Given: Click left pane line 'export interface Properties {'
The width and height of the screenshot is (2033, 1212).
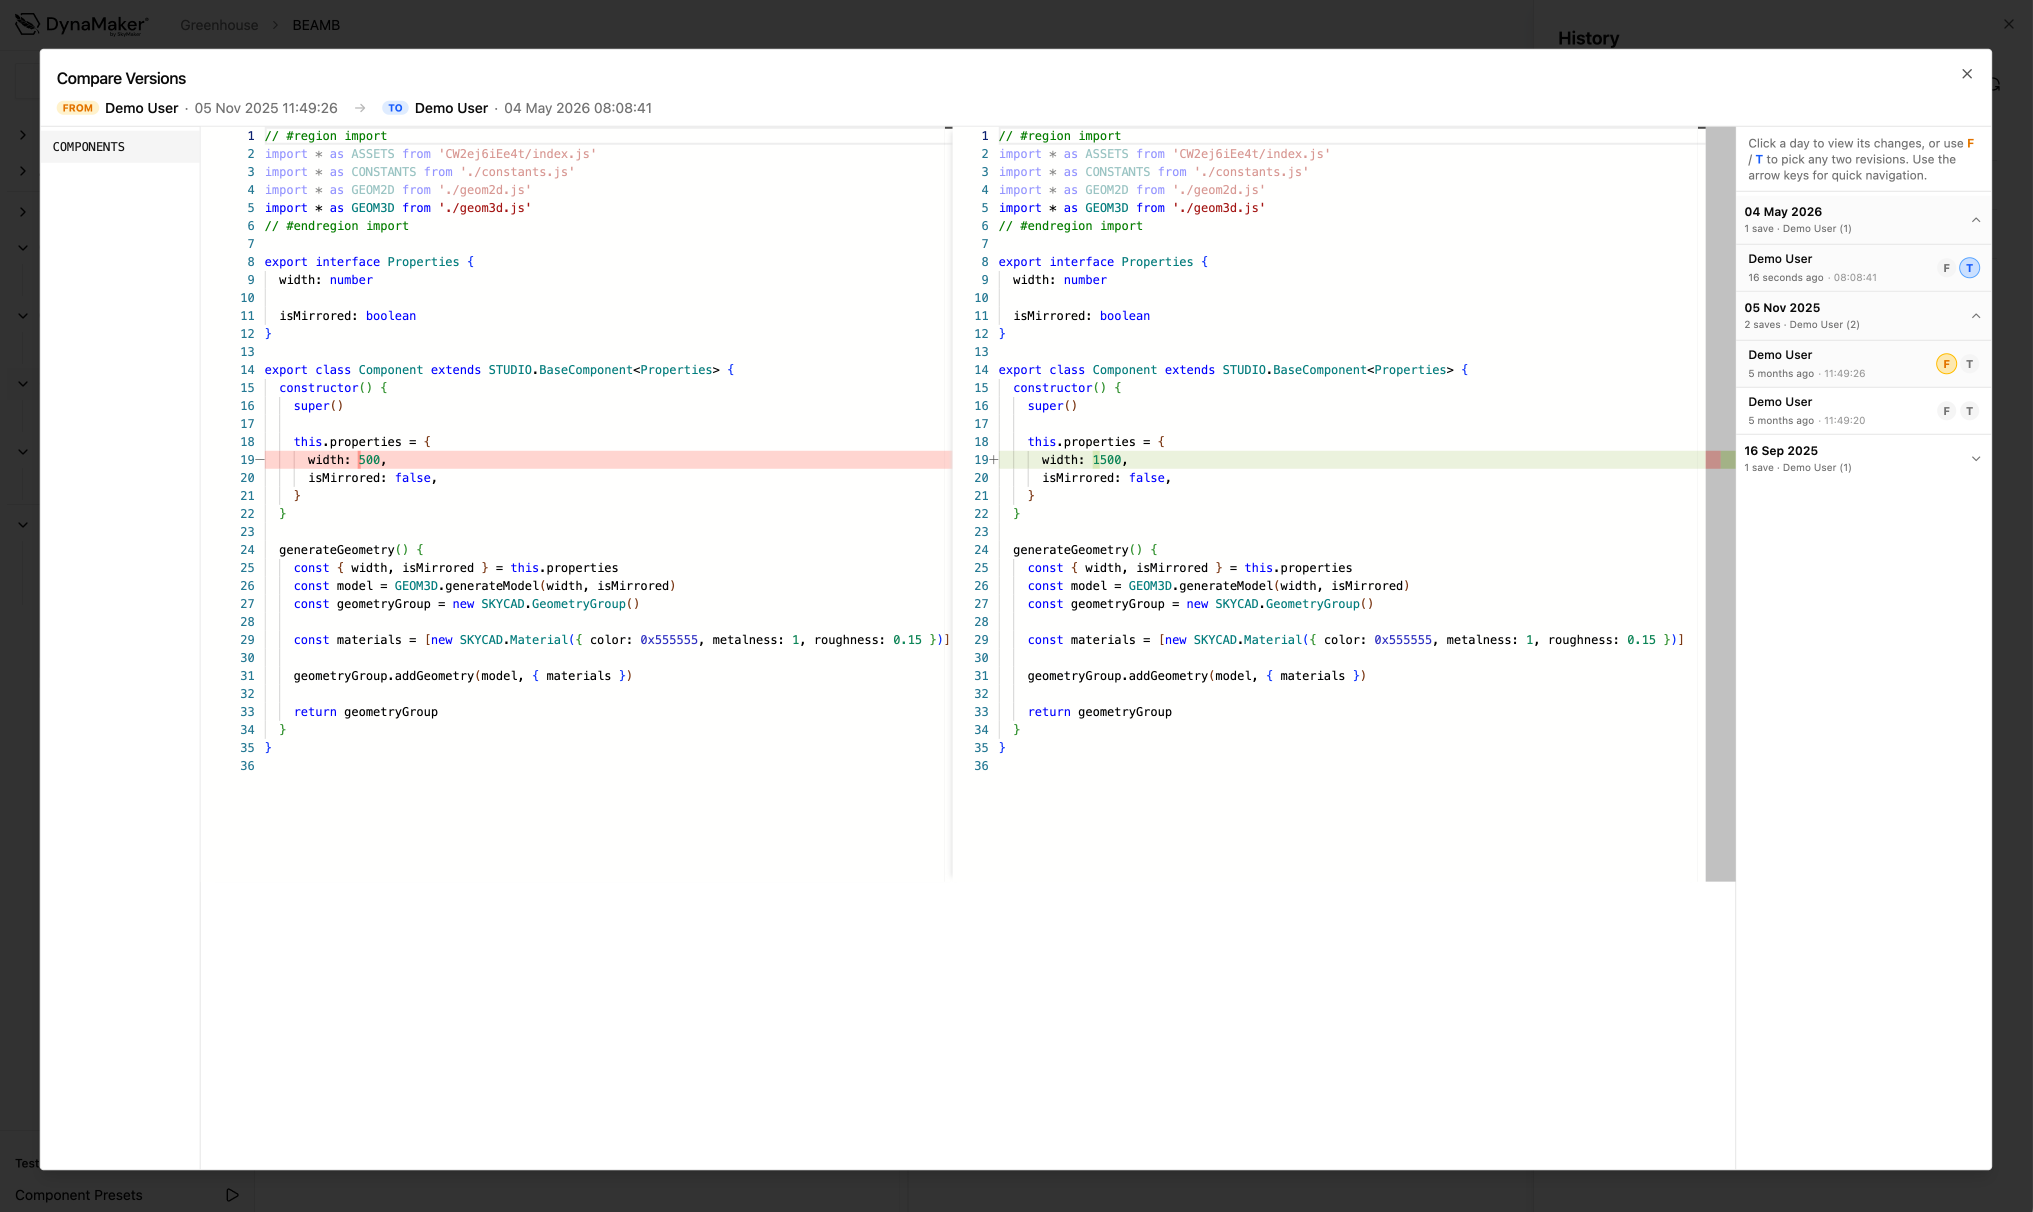Looking at the screenshot, I should 369,262.
